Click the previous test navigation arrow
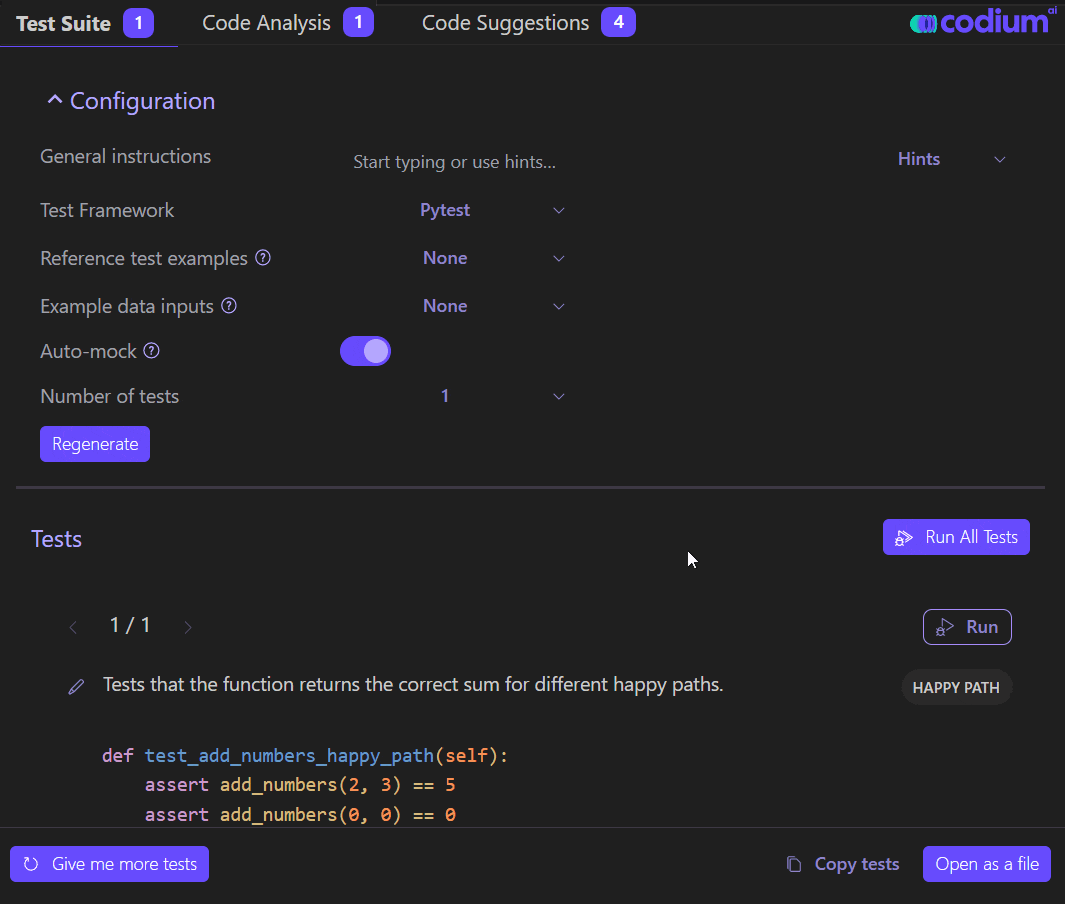This screenshot has height=904, width=1065. [73, 627]
